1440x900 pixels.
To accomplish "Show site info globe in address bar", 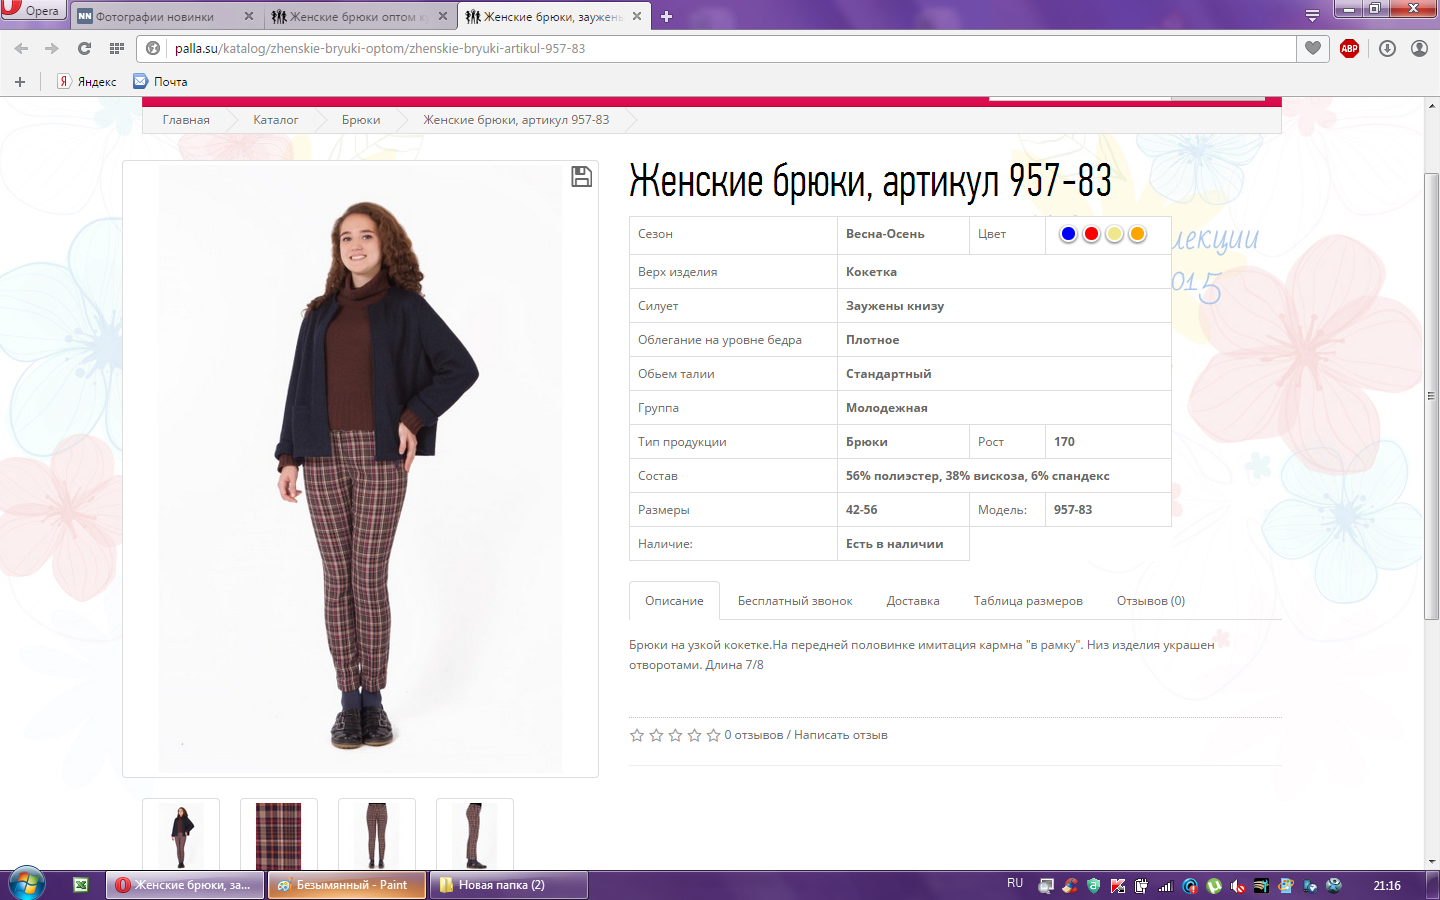I will (153, 48).
